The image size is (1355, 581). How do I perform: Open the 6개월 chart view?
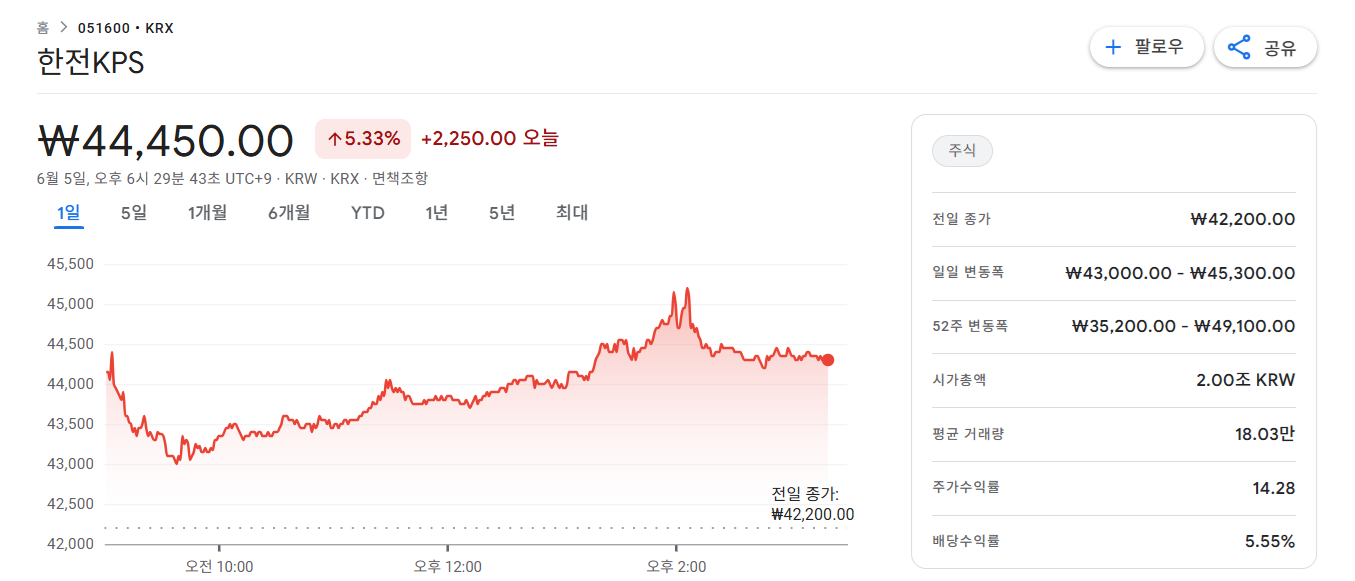[x=288, y=212]
